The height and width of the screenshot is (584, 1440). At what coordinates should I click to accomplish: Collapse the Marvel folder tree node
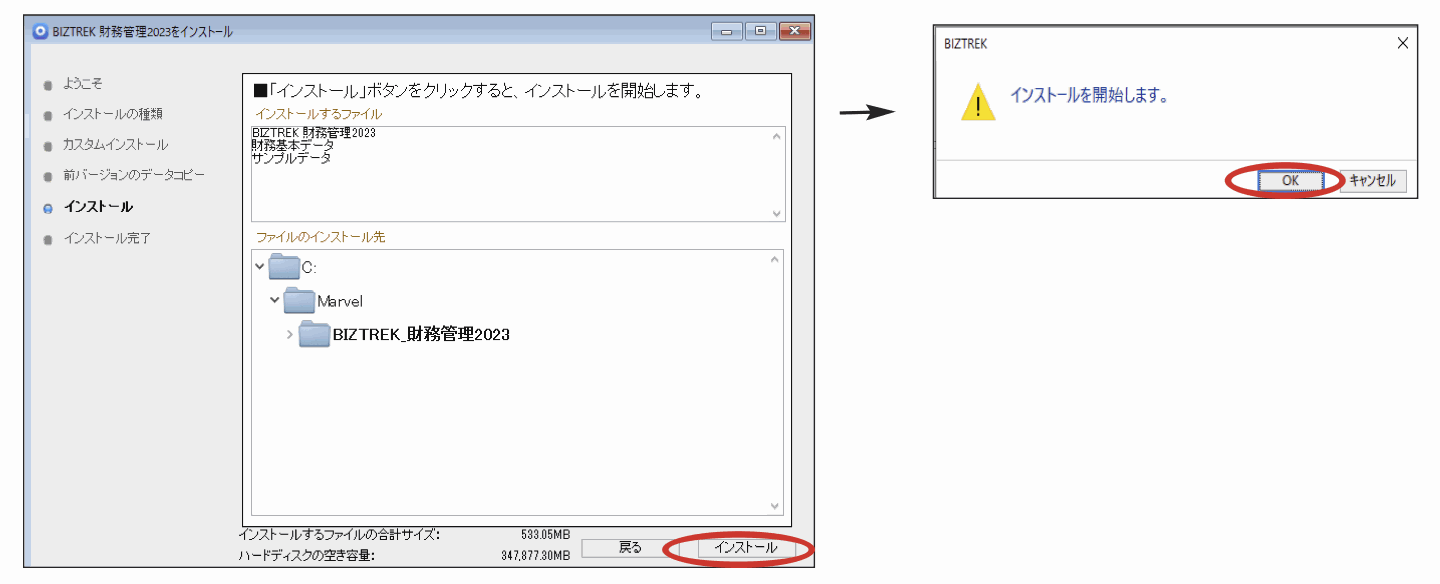(275, 300)
